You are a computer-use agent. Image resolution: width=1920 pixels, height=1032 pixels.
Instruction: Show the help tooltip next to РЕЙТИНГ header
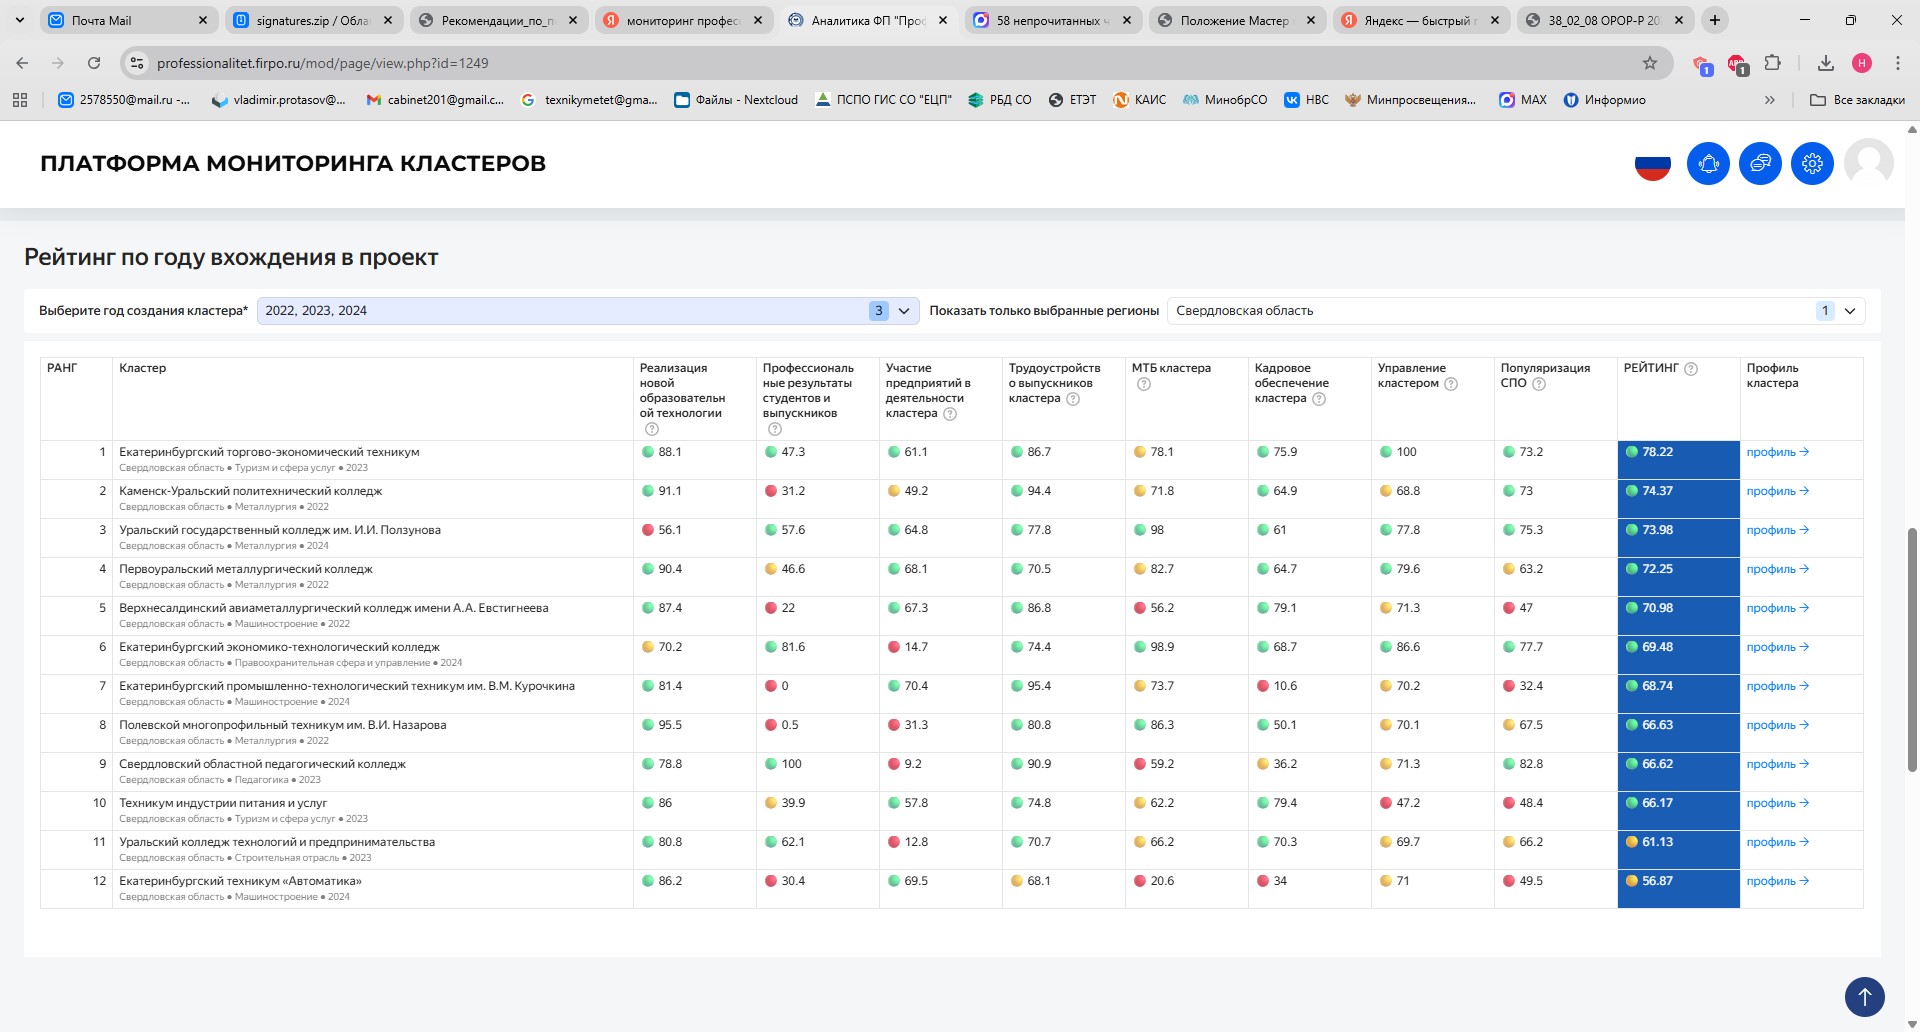tap(1691, 369)
